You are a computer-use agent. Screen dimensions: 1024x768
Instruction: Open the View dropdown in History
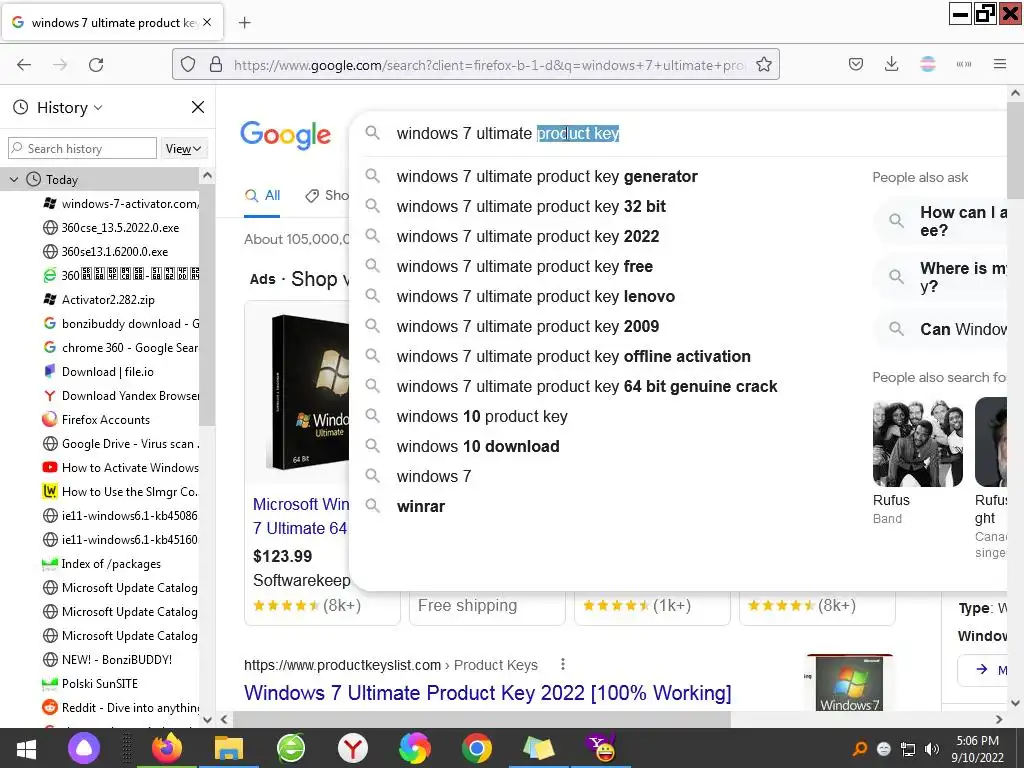pyautogui.click(x=184, y=149)
